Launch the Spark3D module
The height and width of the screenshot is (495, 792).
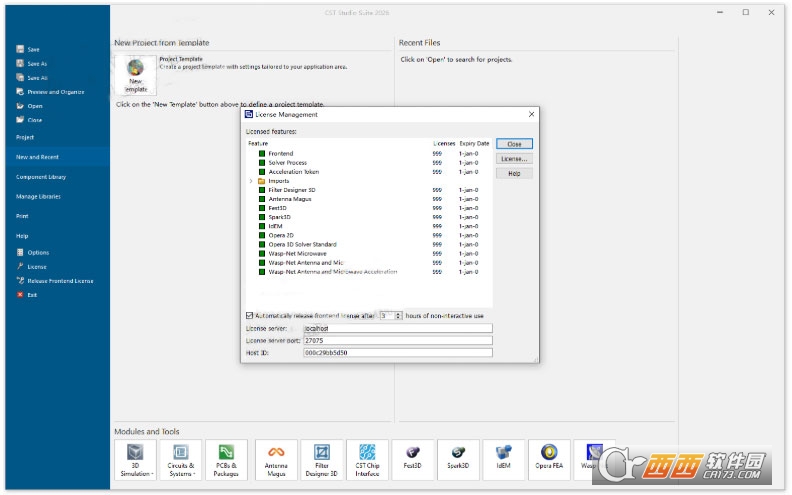click(458, 460)
